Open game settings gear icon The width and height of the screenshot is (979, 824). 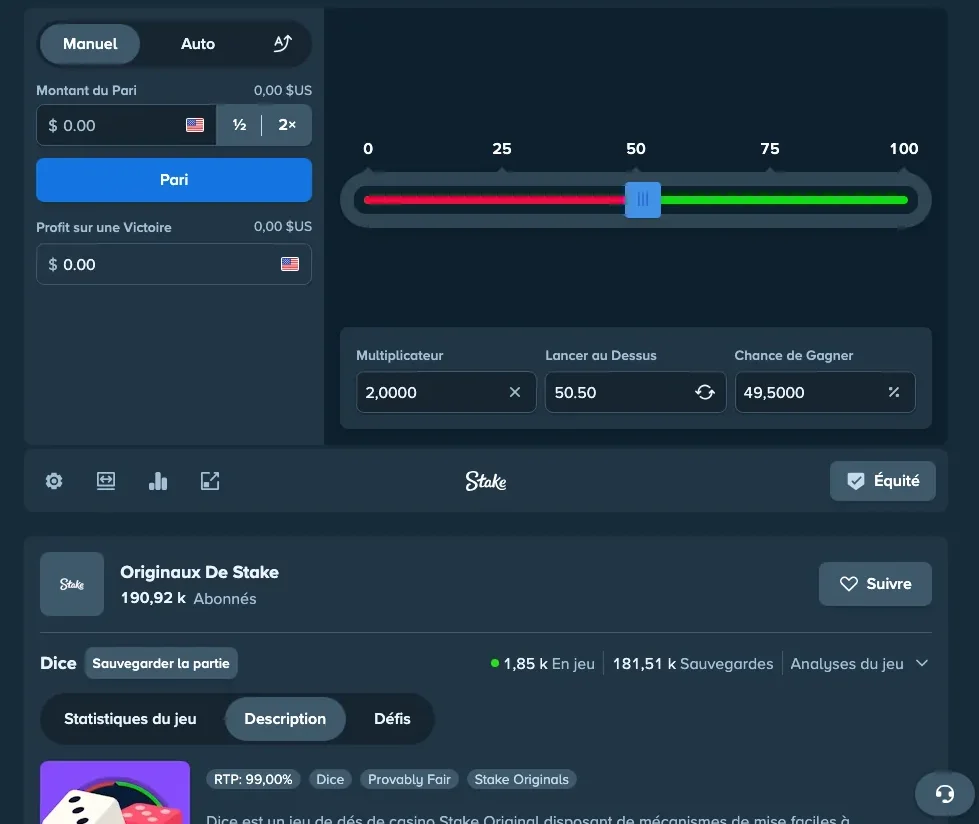point(54,481)
